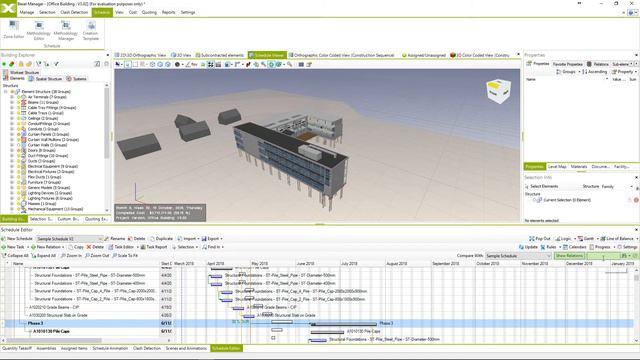The width and height of the screenshot is (640, 360).
Task: Open the Compare With schedule dropdown
Action: click(x=518, y=256)
